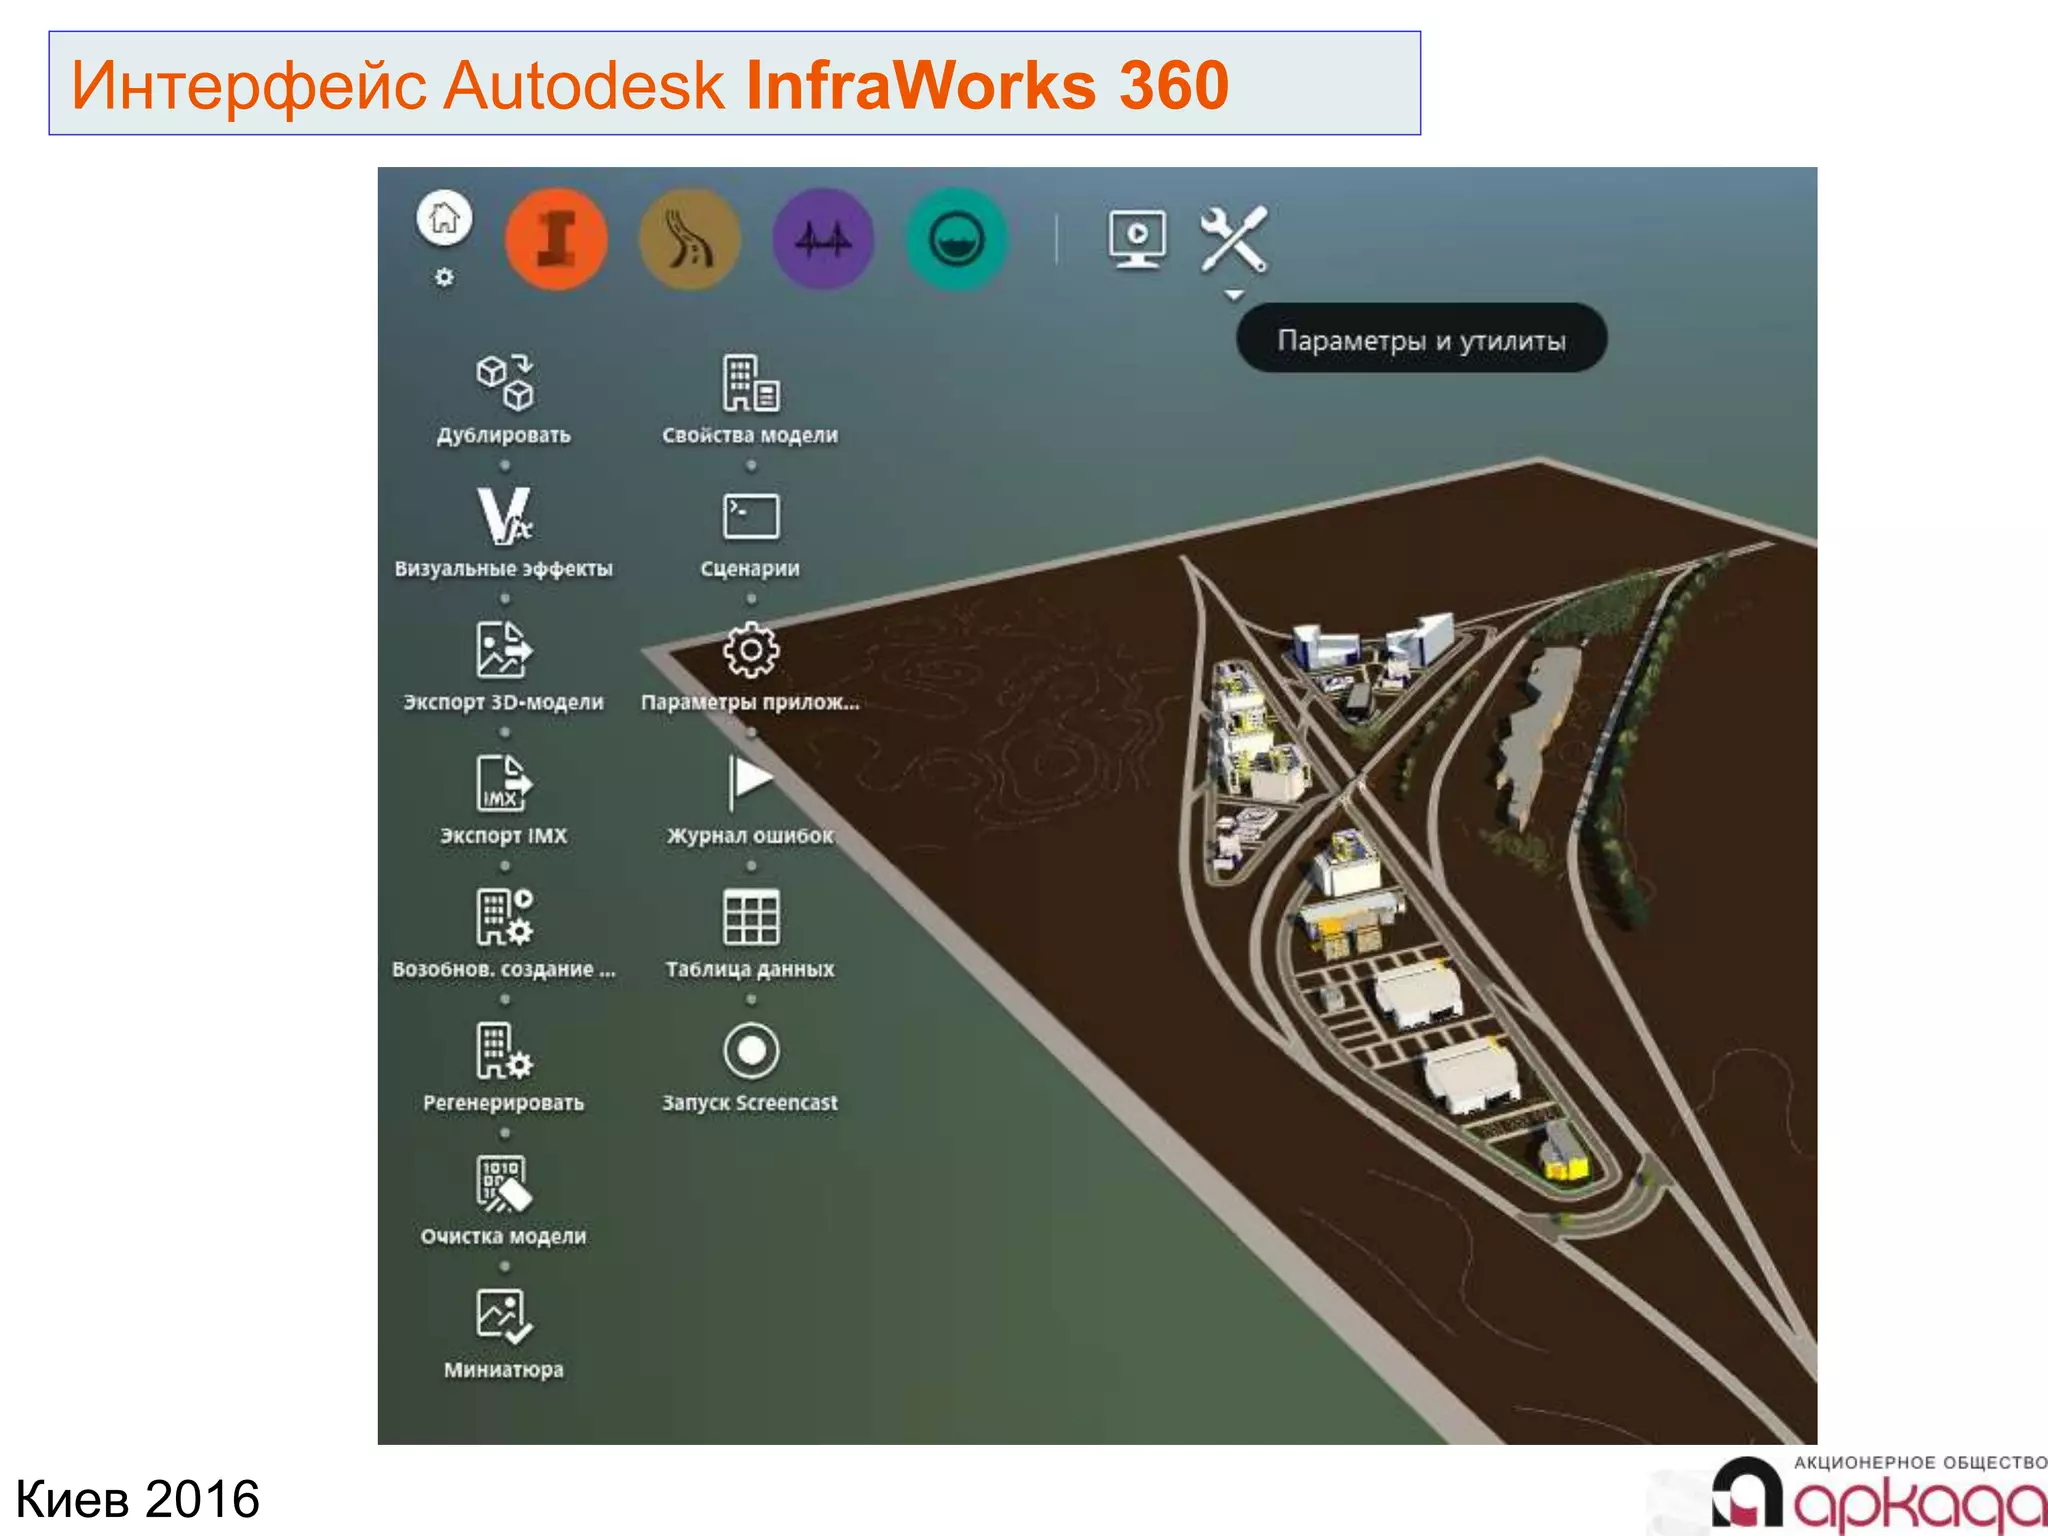Click the Сценарии label
The height and width of the screenshot is (1536, 2048).
click(751, 569)
